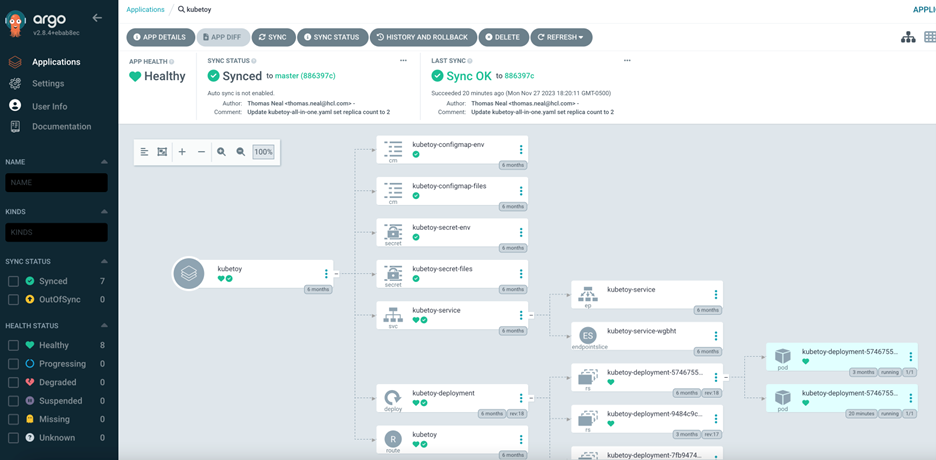Click the zoom out magnifier icon

pos(241,152)
